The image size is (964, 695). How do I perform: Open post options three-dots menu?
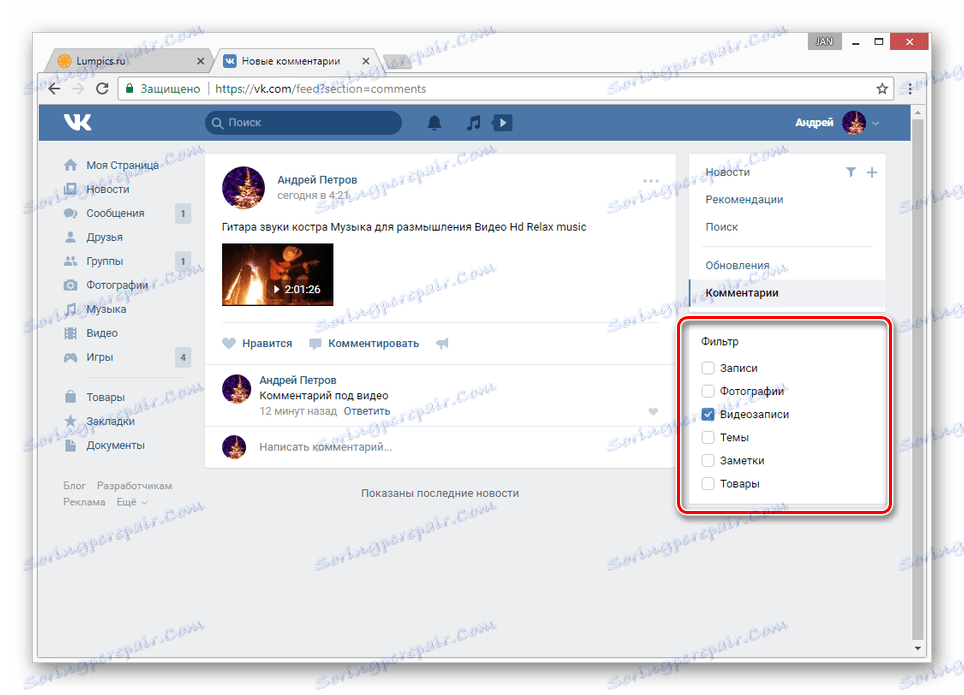(x=650, y=181)
